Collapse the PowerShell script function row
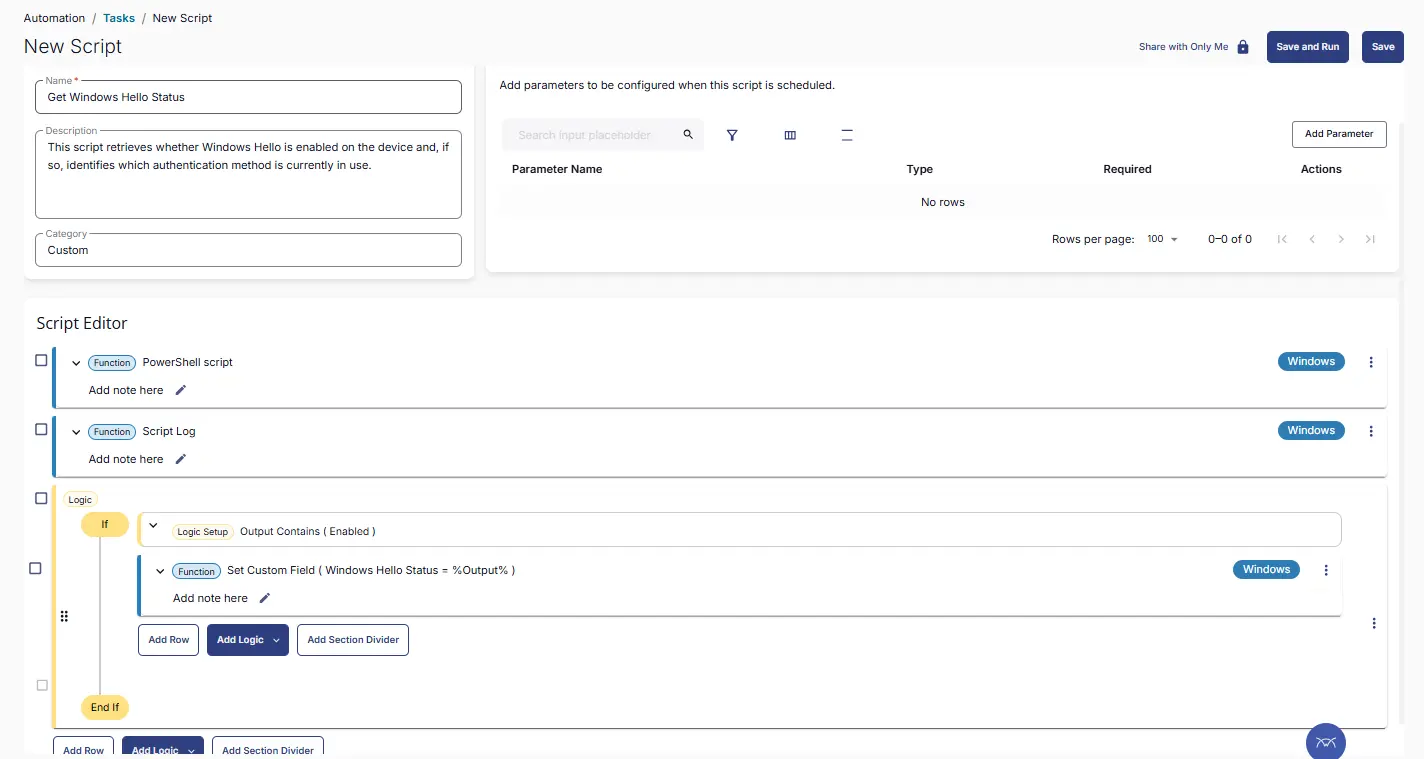Image resolution: width=1424 pixels, height=759 pixels. [76, 363]
